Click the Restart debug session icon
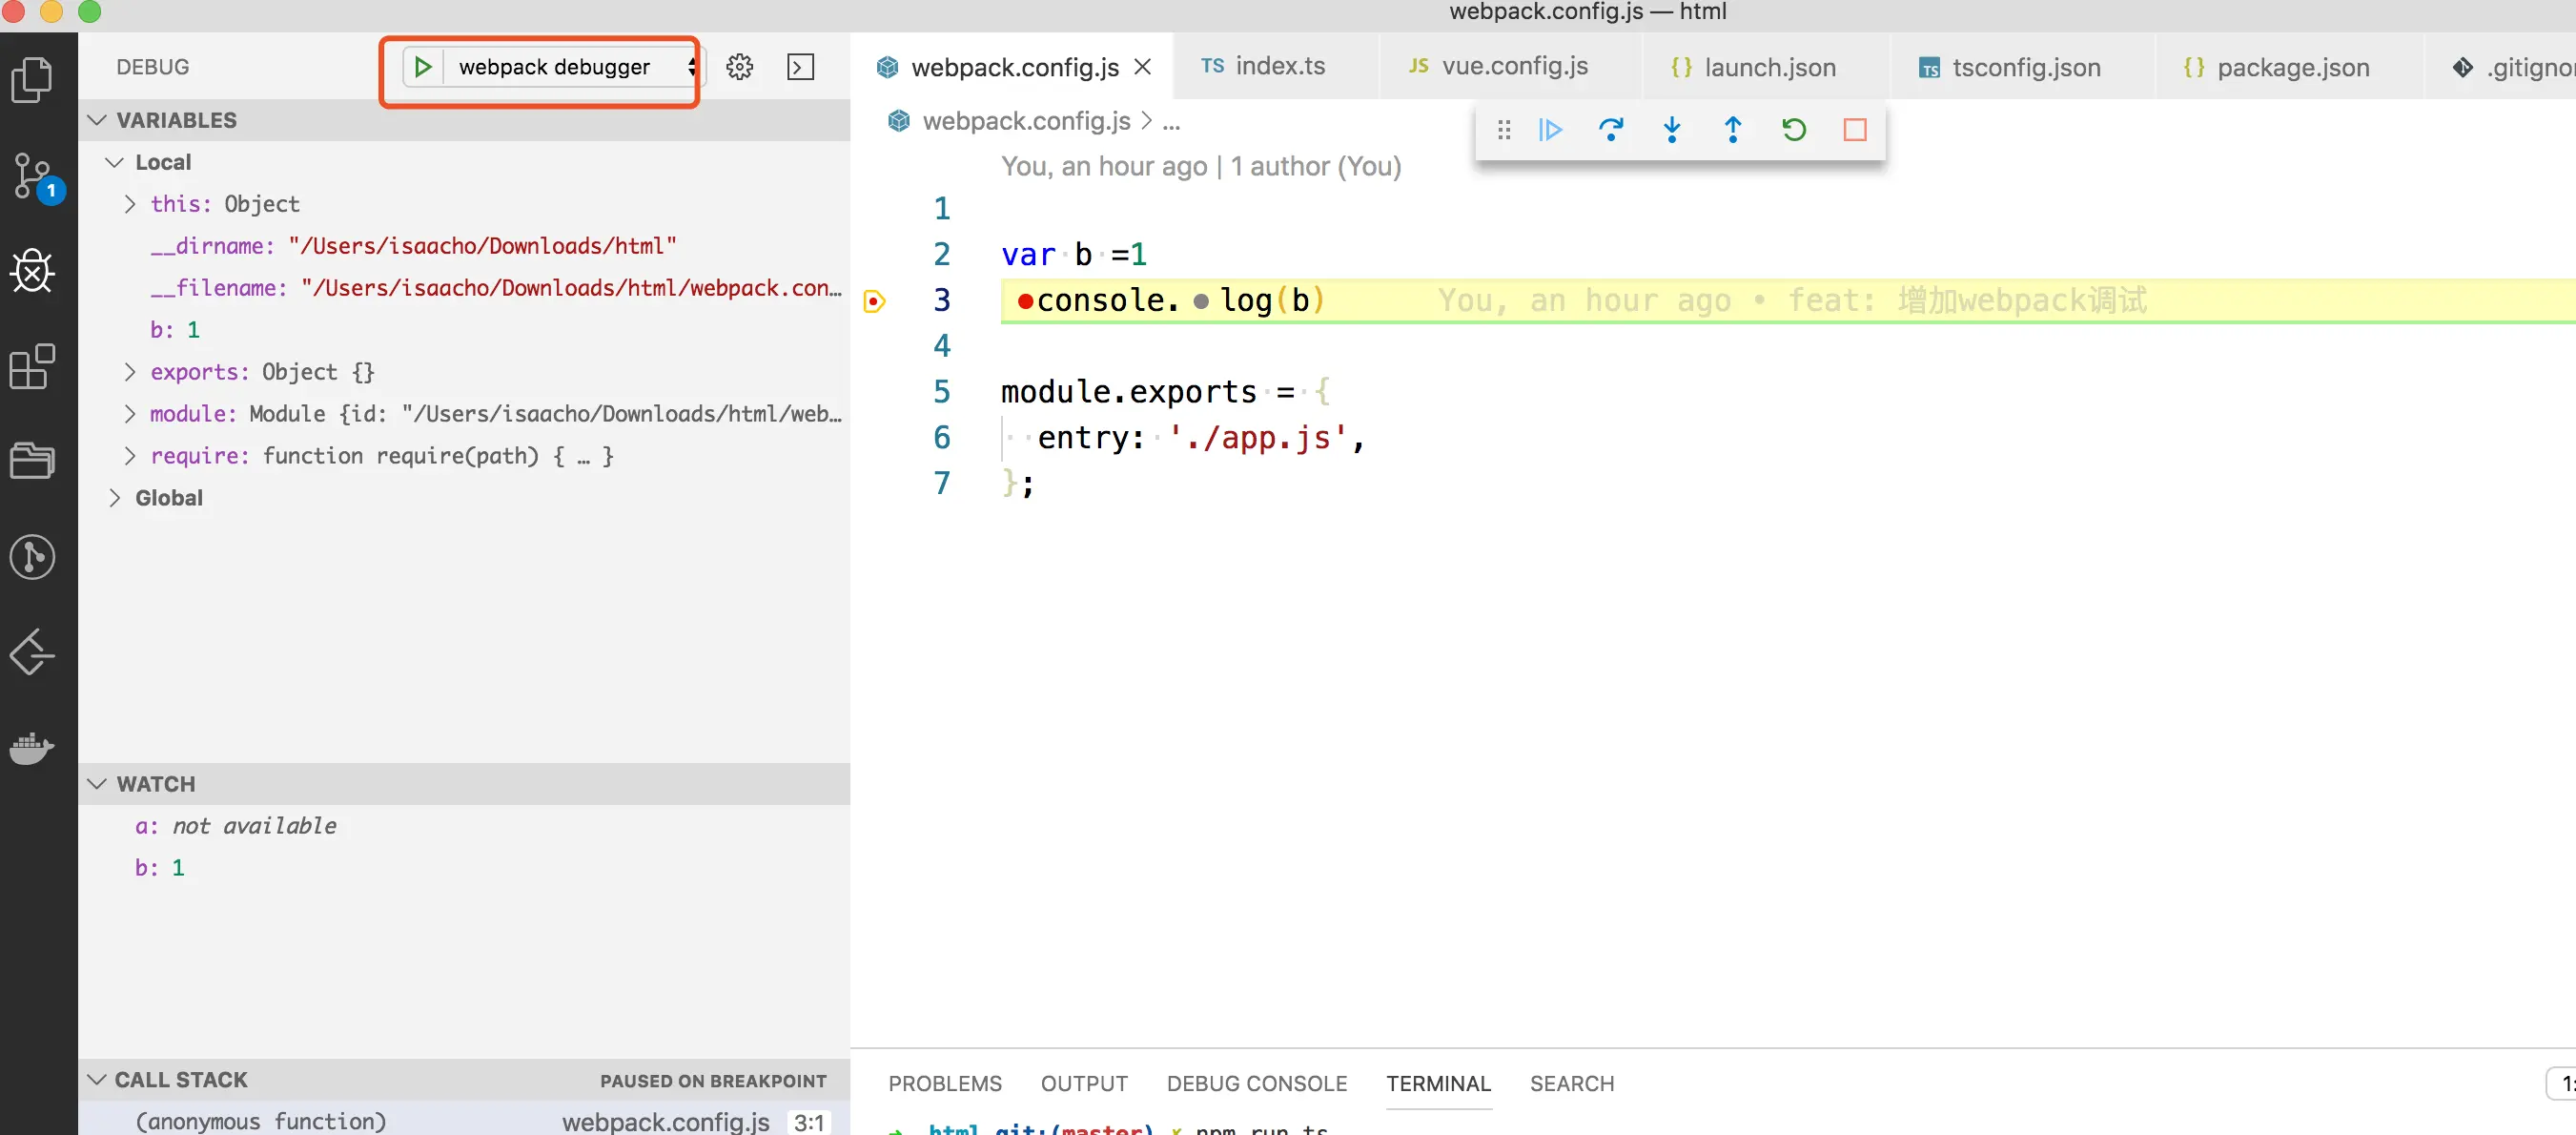2576x1135 pixels. [x=1794, y=130]
